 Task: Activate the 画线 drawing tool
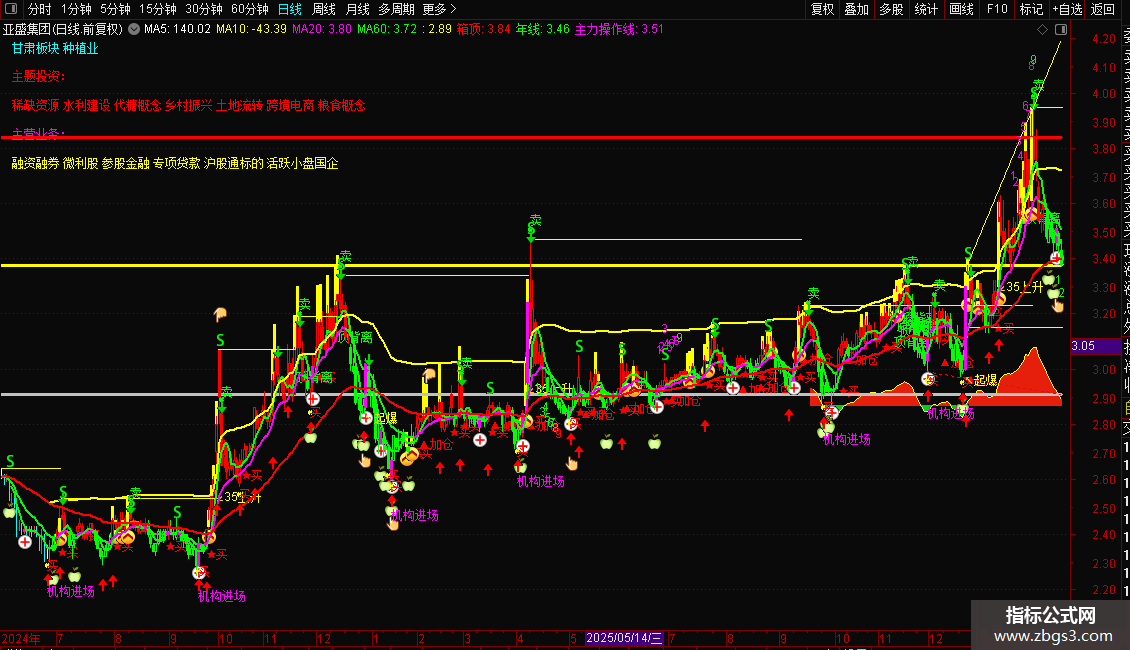click(961, 9)
